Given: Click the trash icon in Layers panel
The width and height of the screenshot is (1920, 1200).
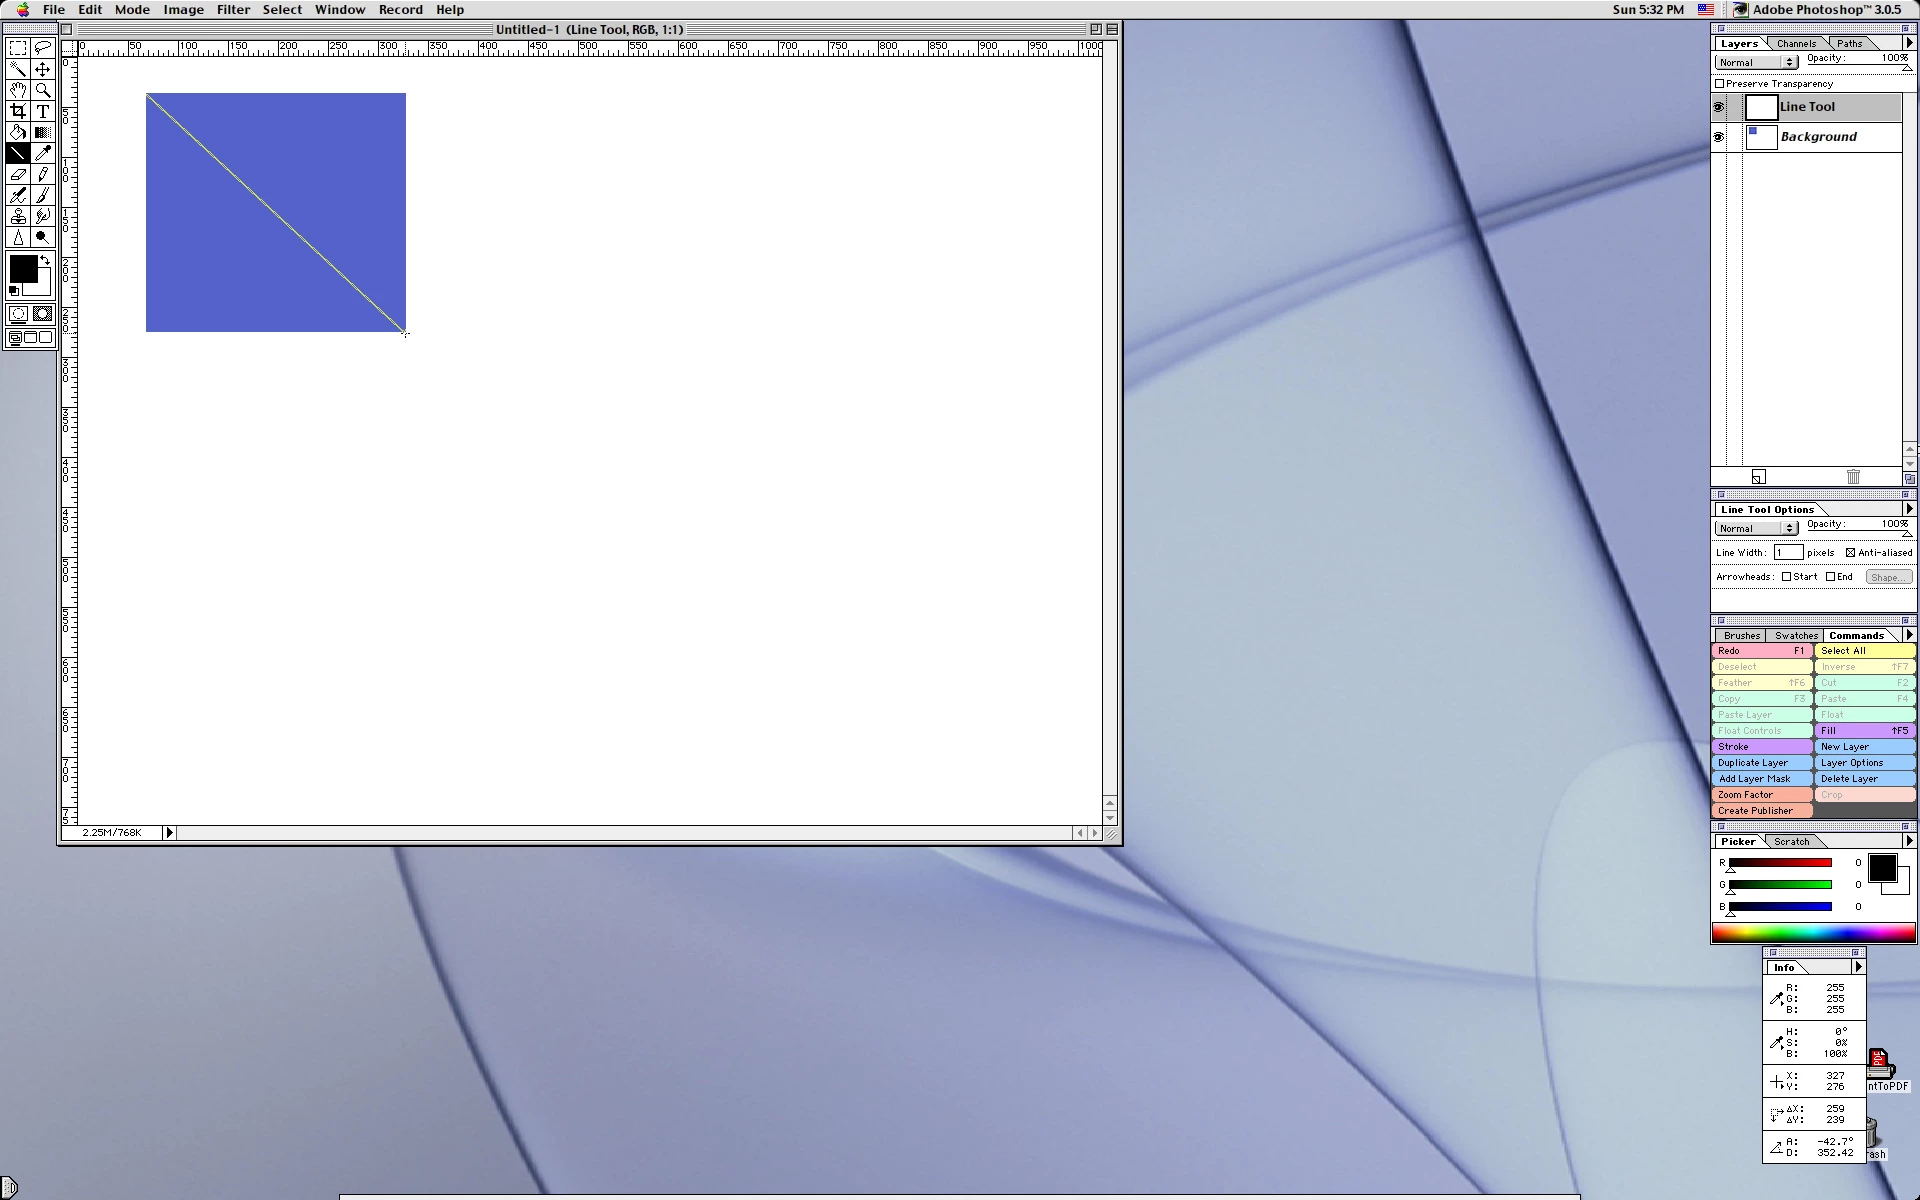Looking at the screenshot, I should [x=1852, y=477].
